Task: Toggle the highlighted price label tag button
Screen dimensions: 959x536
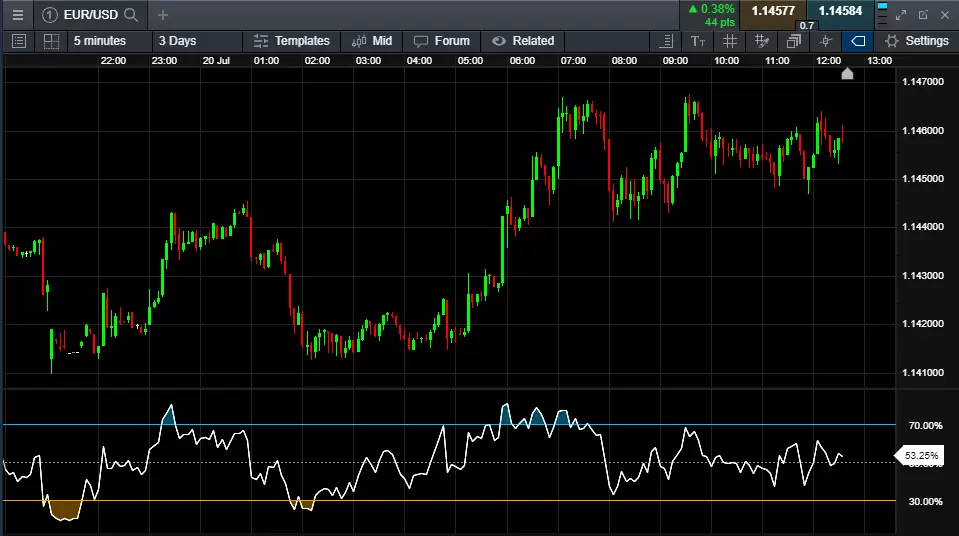Action: [x=857, y=41]
